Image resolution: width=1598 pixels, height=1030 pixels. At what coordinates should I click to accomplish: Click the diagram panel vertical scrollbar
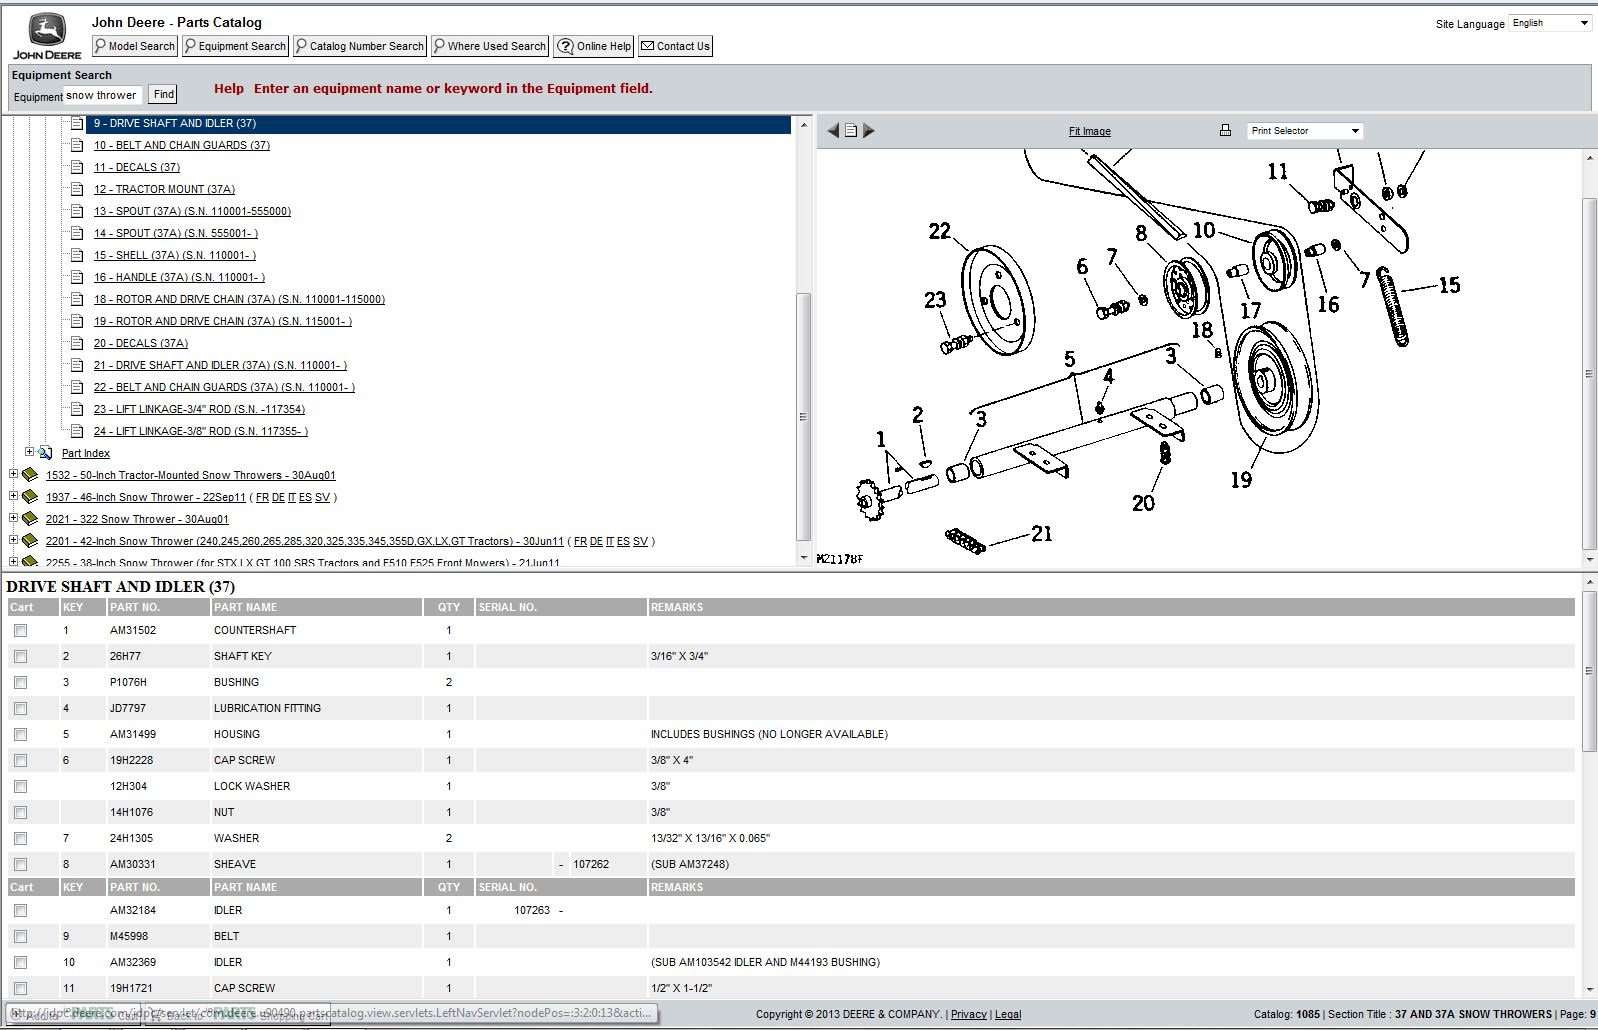[1589, 374]
